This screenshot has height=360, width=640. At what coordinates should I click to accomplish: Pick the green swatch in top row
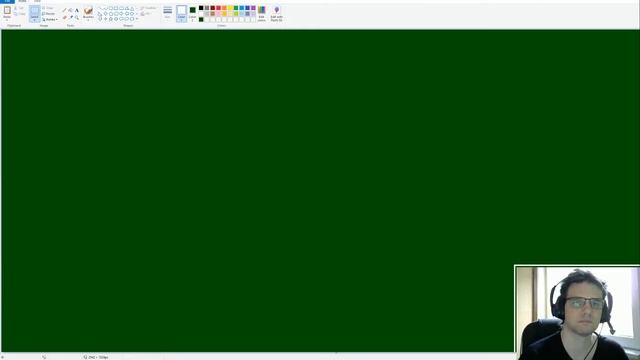click(x=236, y=8)
